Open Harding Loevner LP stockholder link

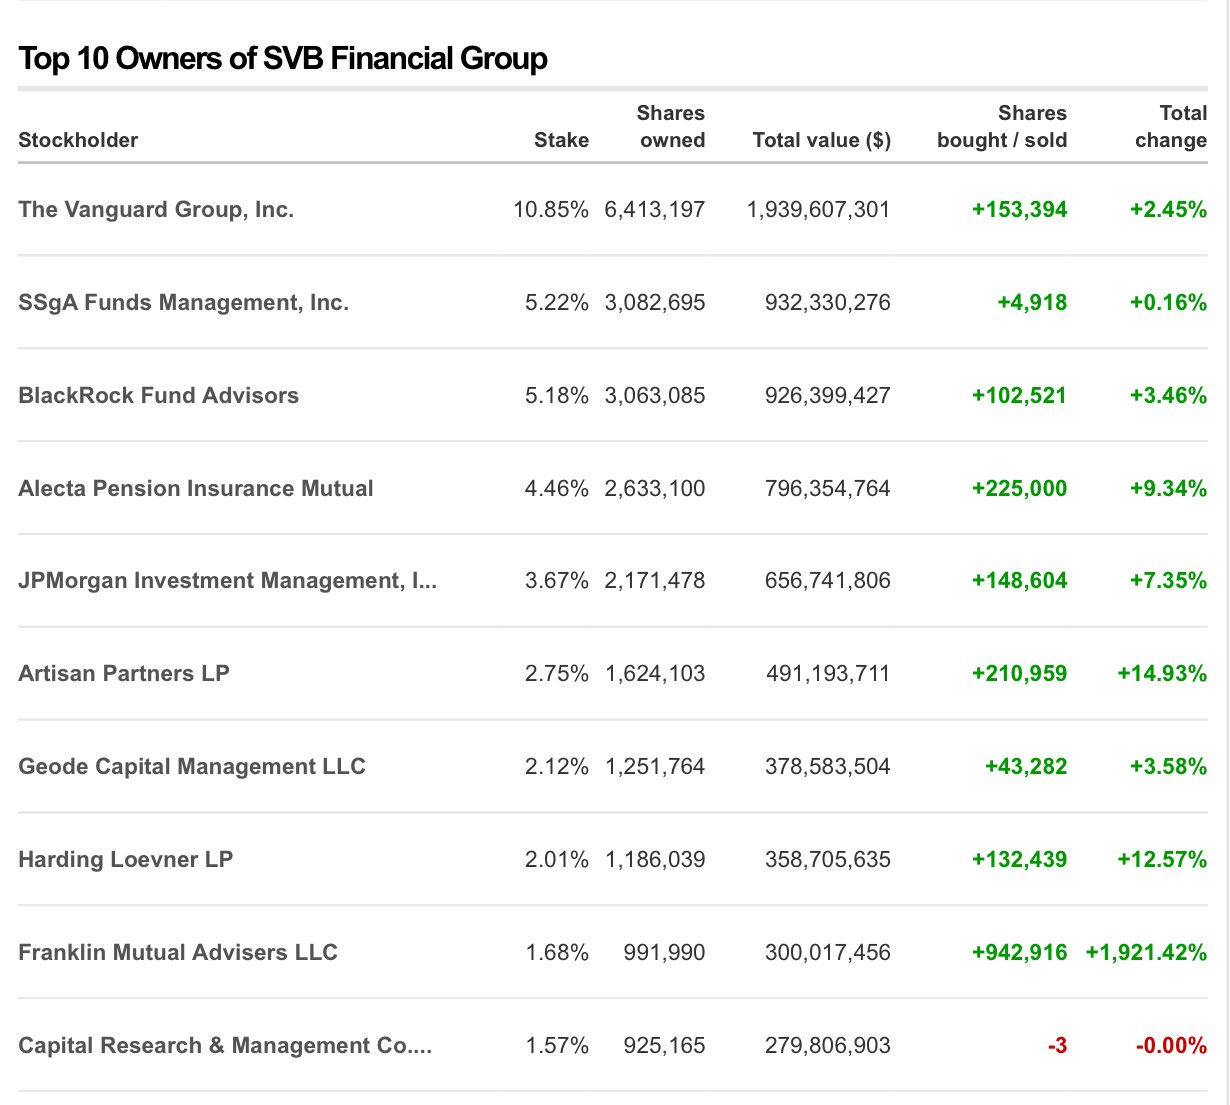click(126, 860)
